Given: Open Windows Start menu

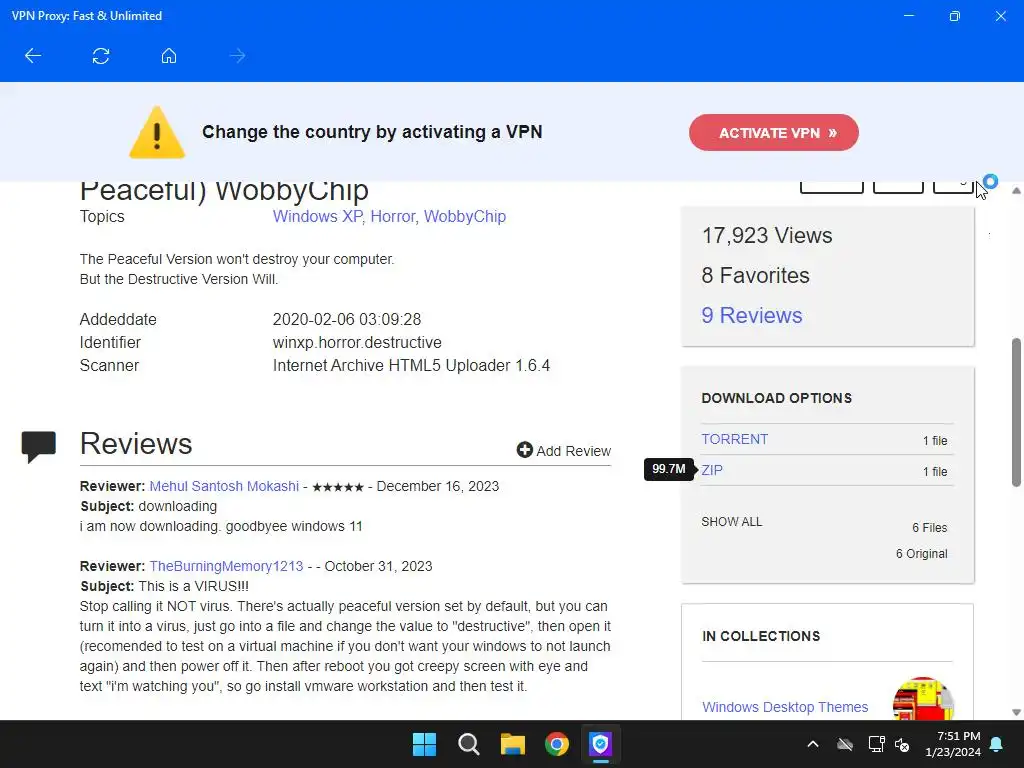Looking at the screenshot, I should point(424,744).
